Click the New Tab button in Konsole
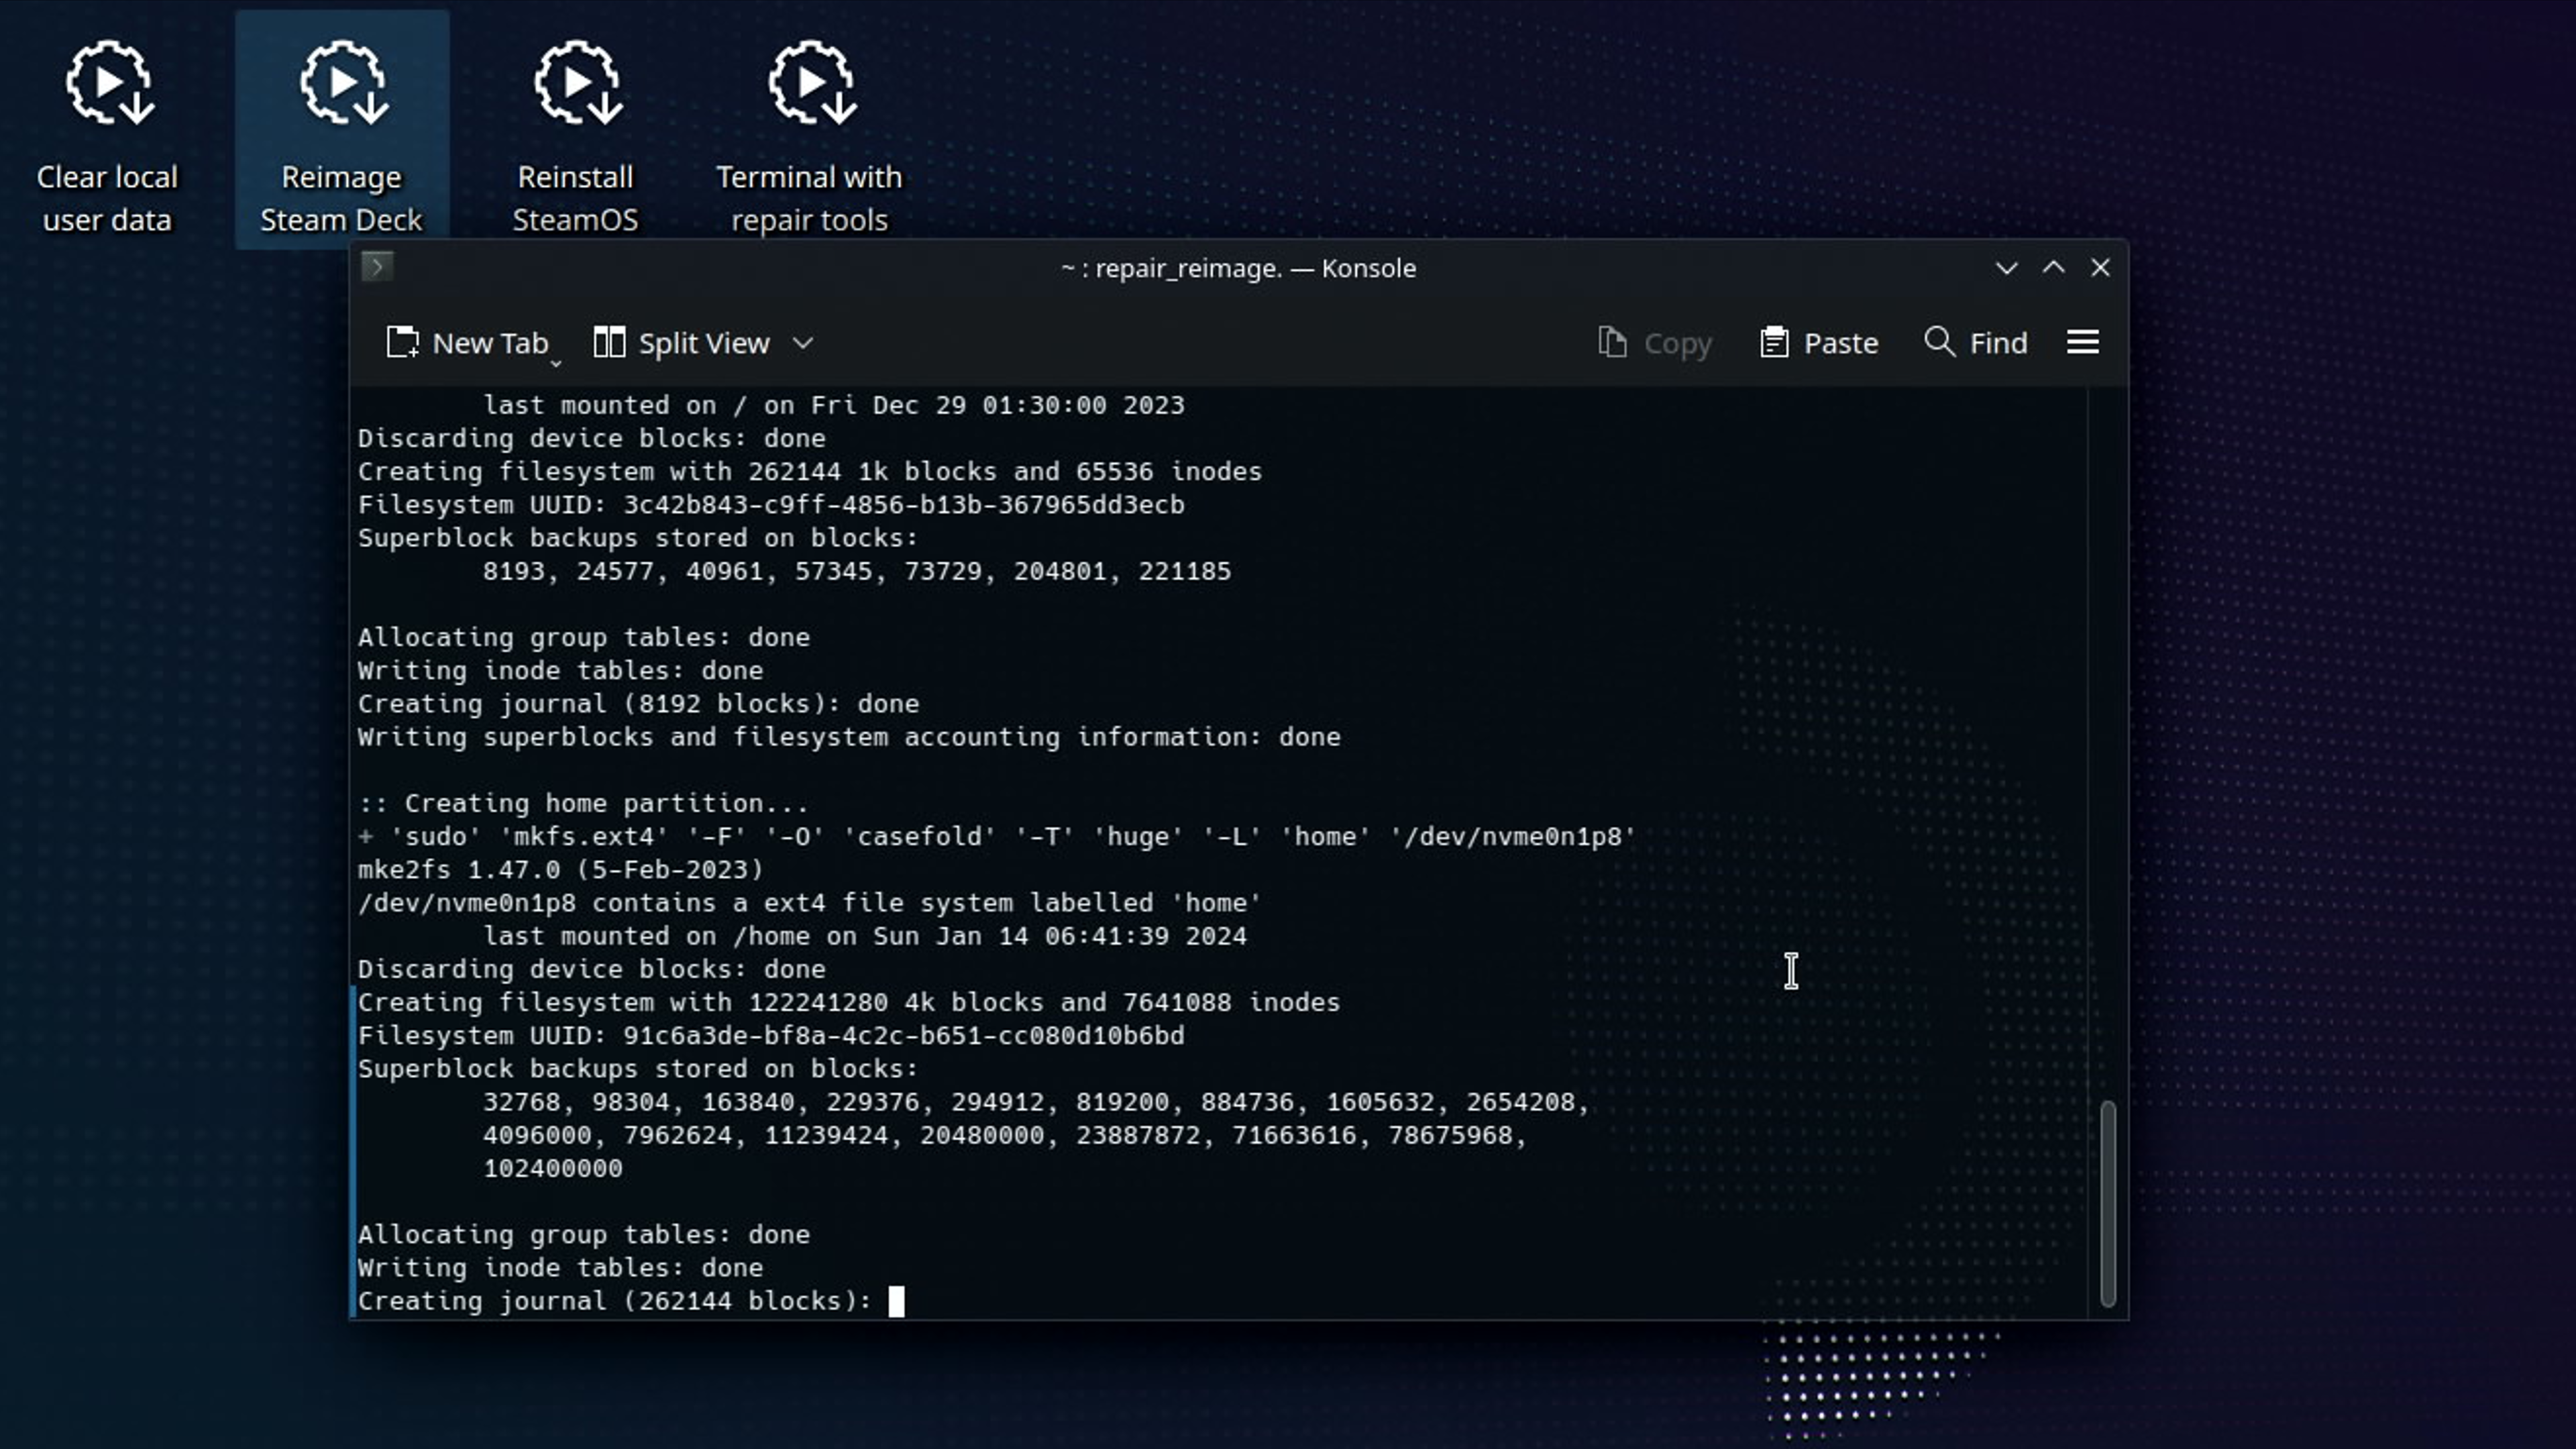Screen dimensions: 2576x1449 (468, 343)
